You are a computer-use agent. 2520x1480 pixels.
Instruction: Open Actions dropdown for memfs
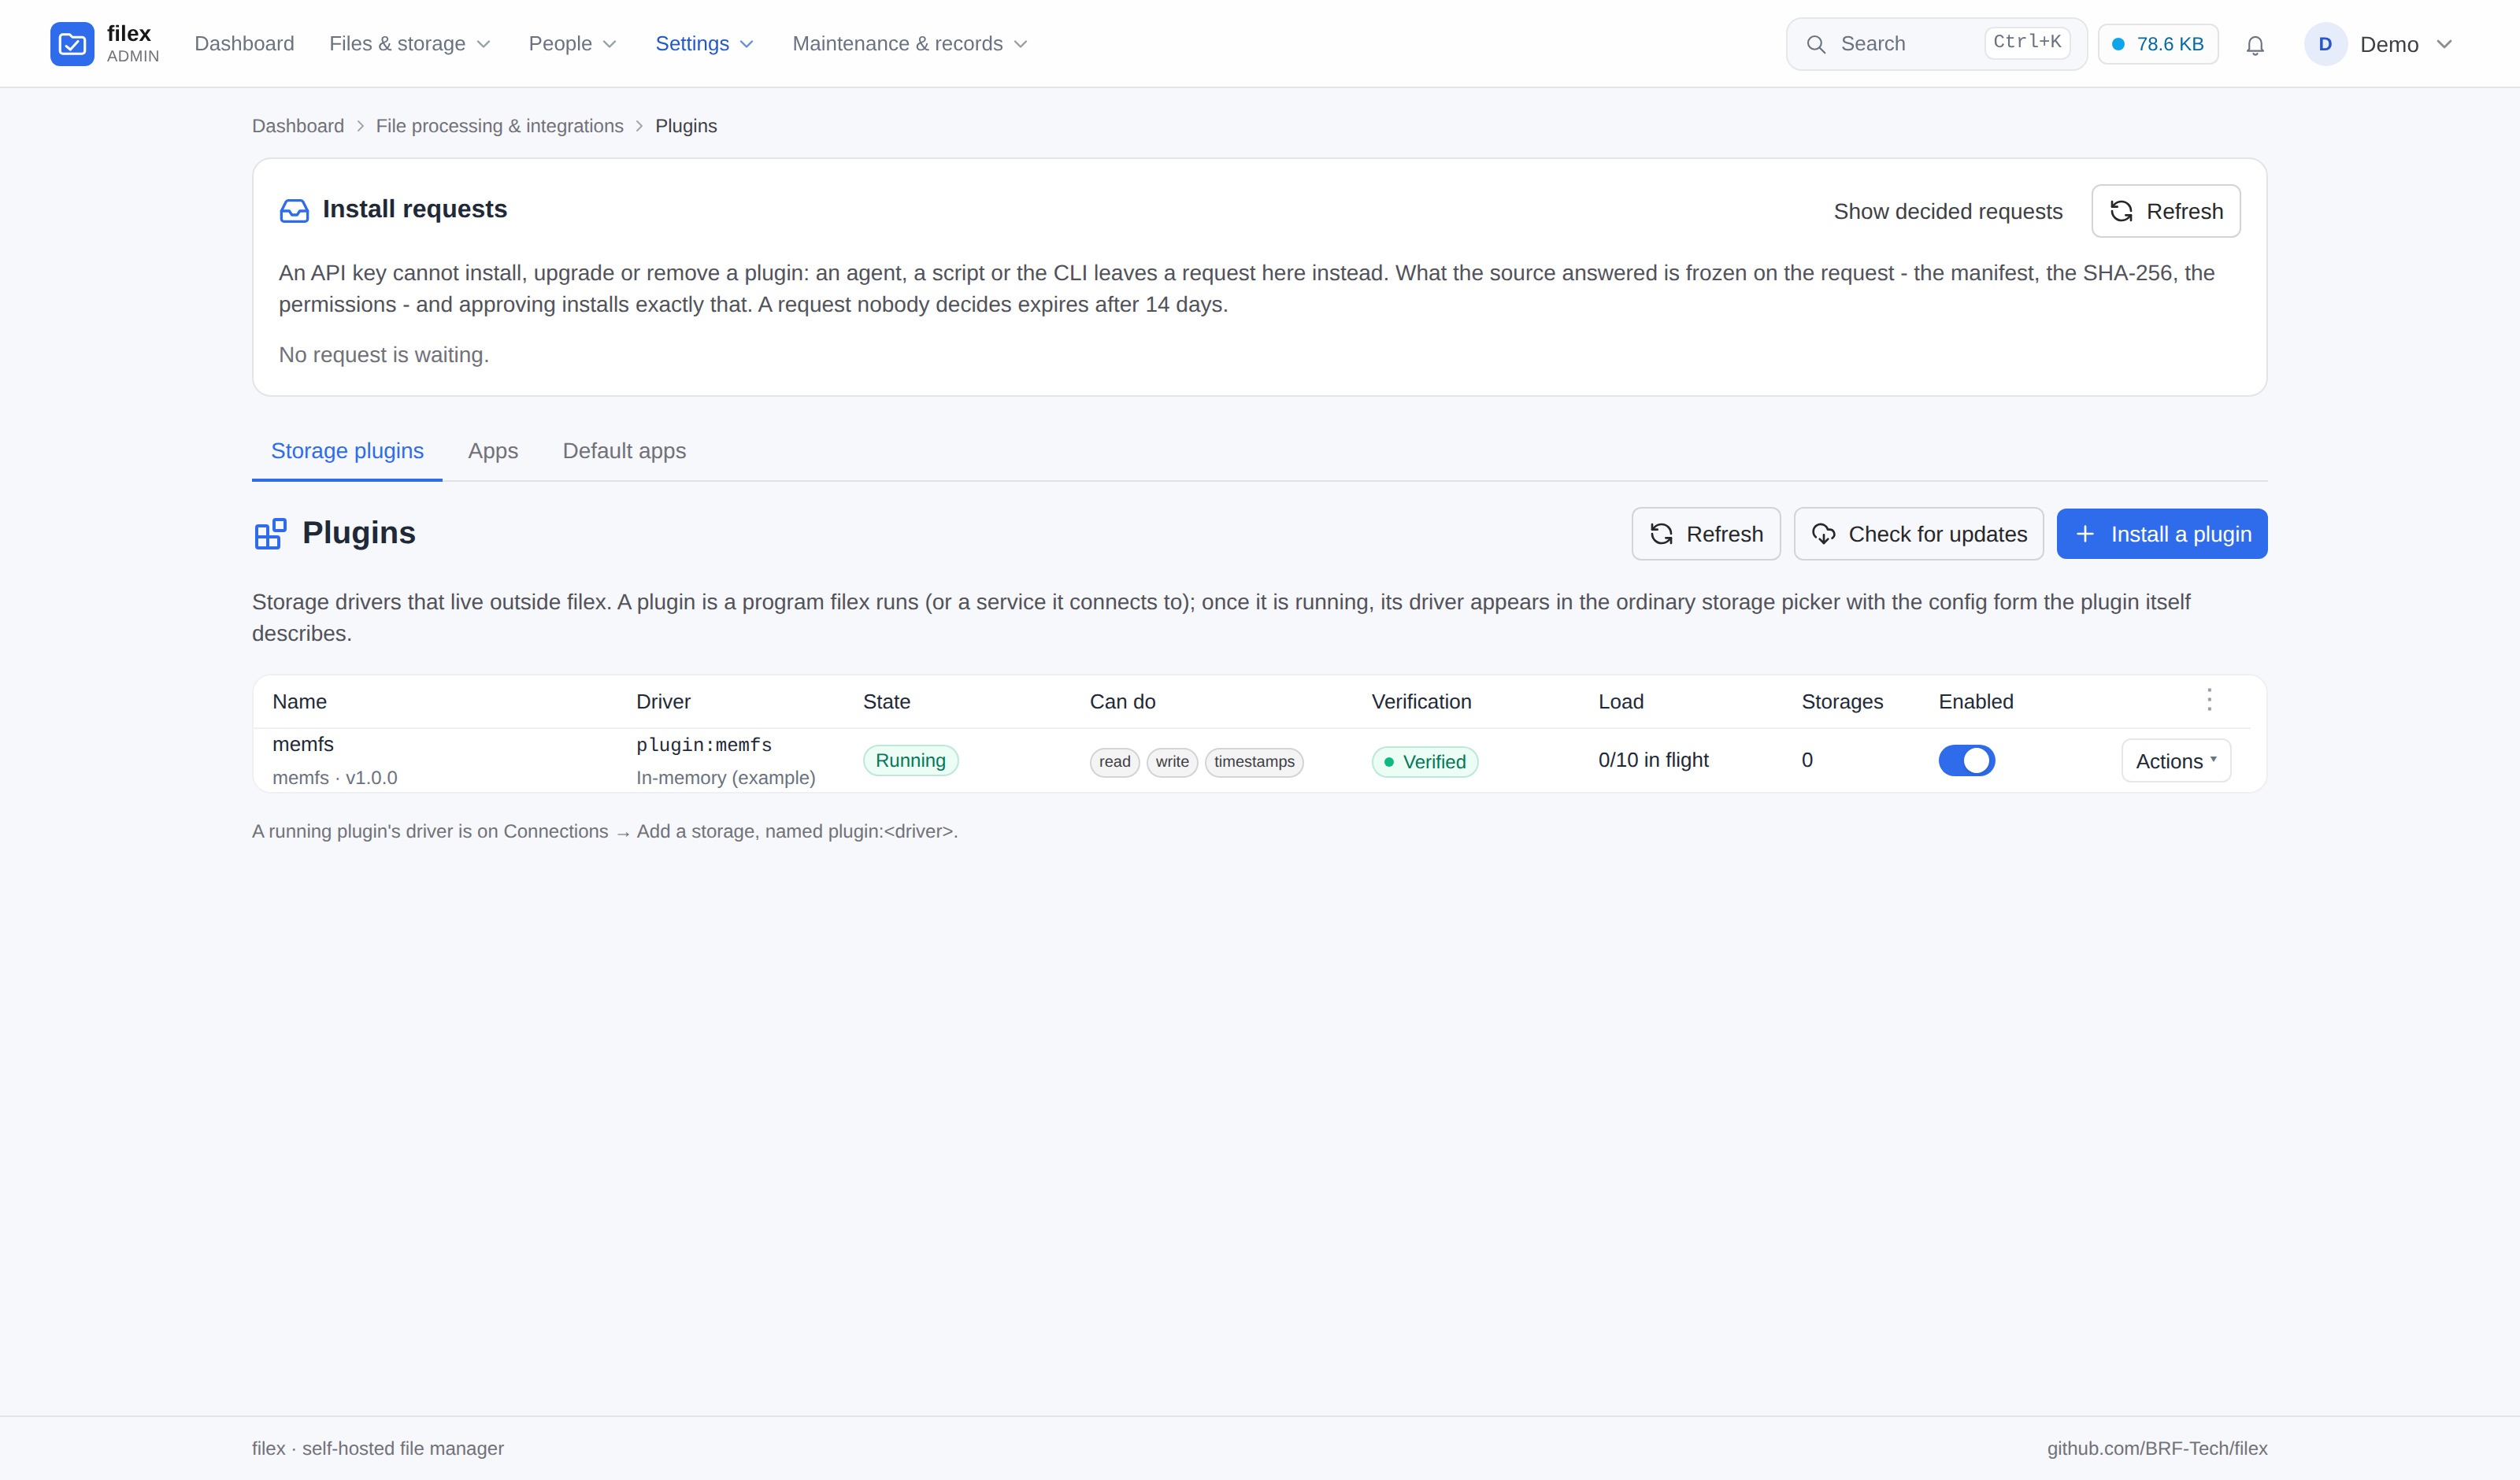[x=2176, y=761]
